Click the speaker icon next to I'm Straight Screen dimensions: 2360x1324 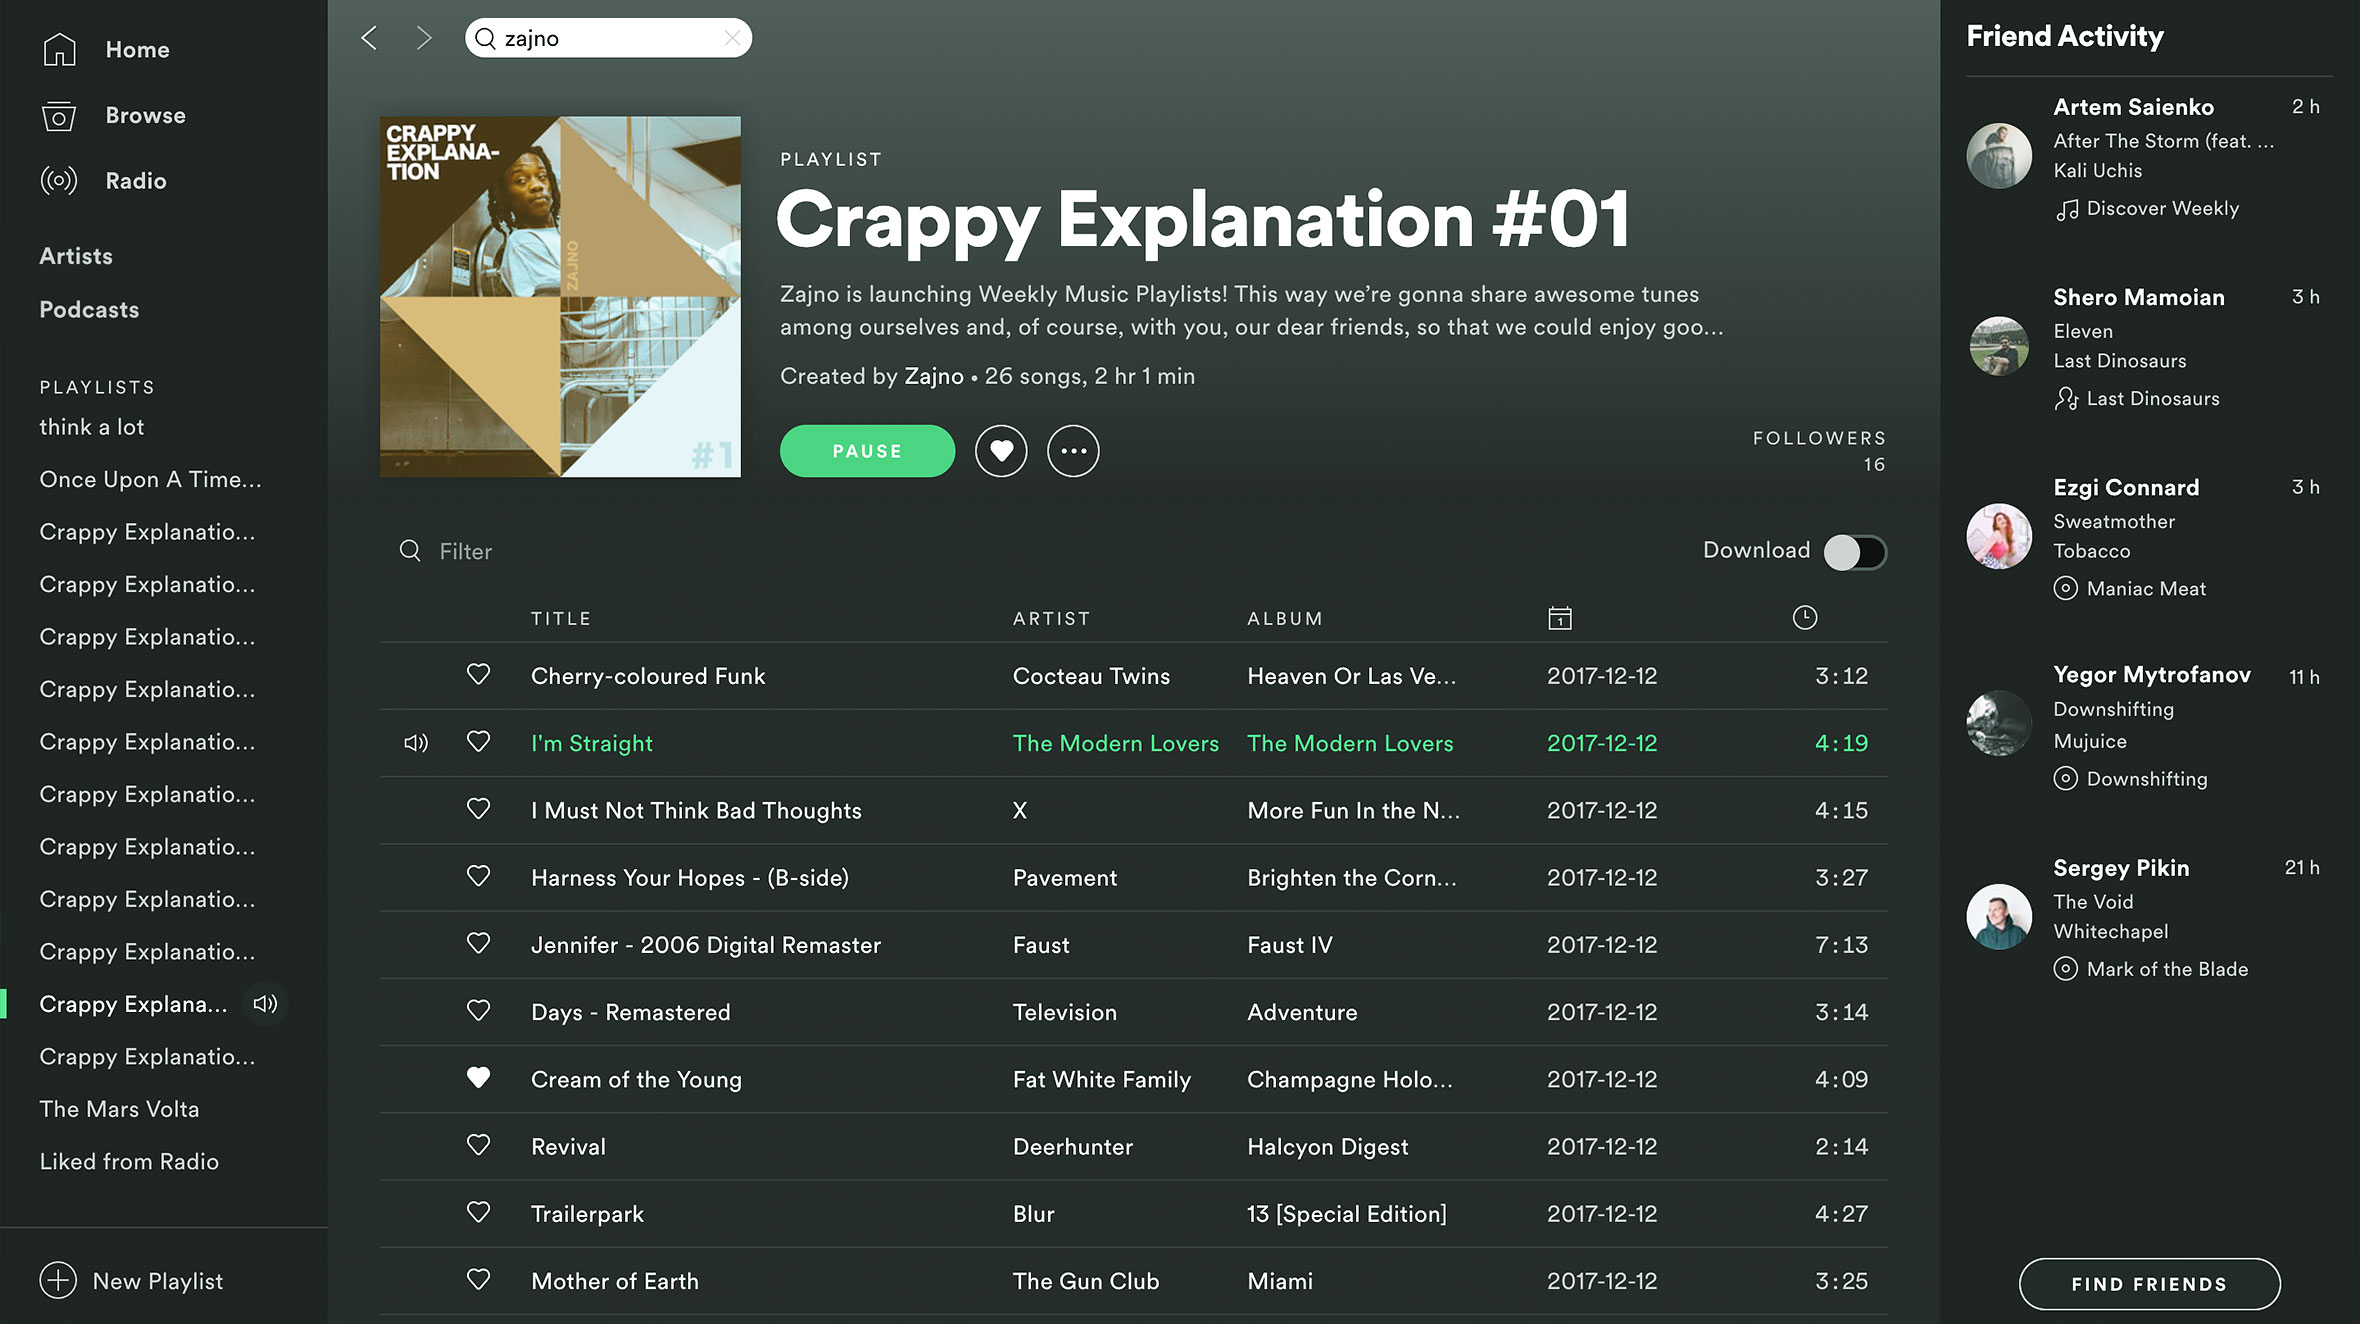click(x=416, y=743)
